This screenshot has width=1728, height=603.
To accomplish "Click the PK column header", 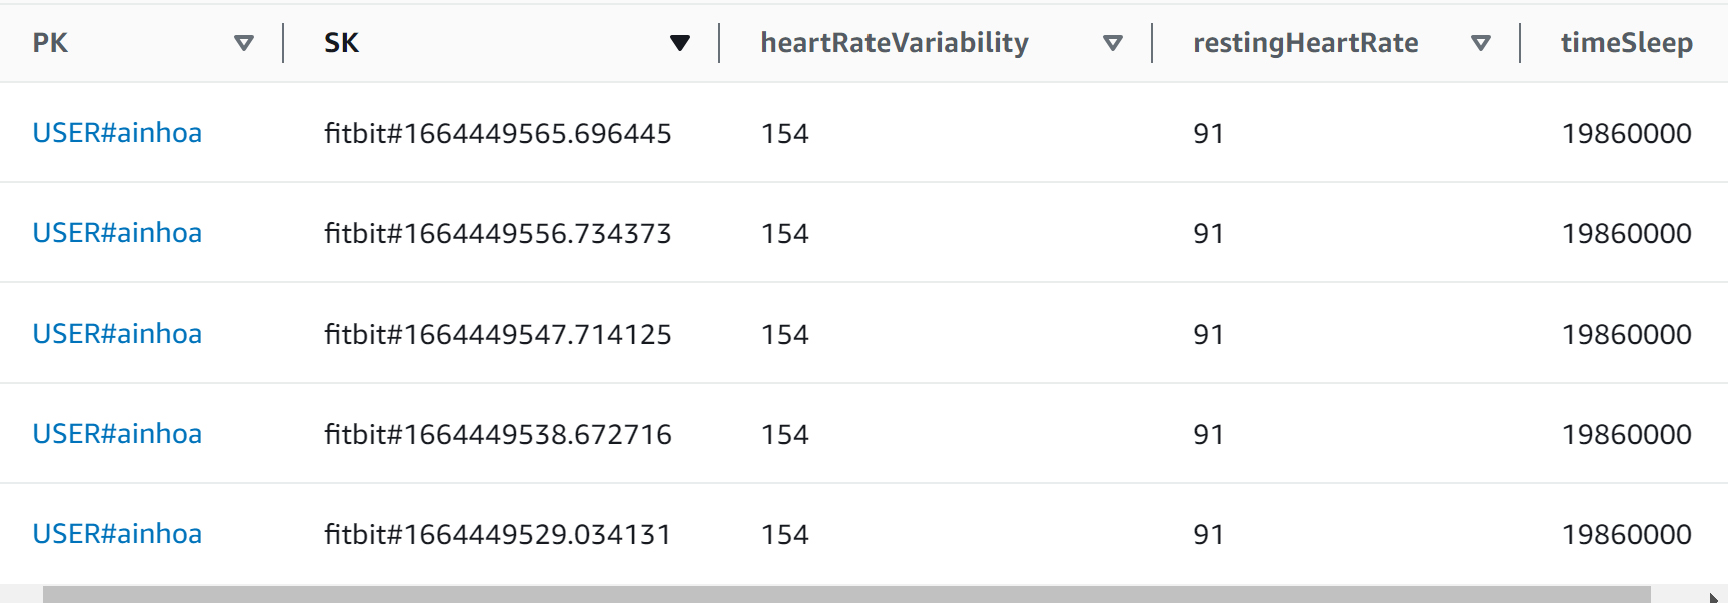I will pos(50,43).
